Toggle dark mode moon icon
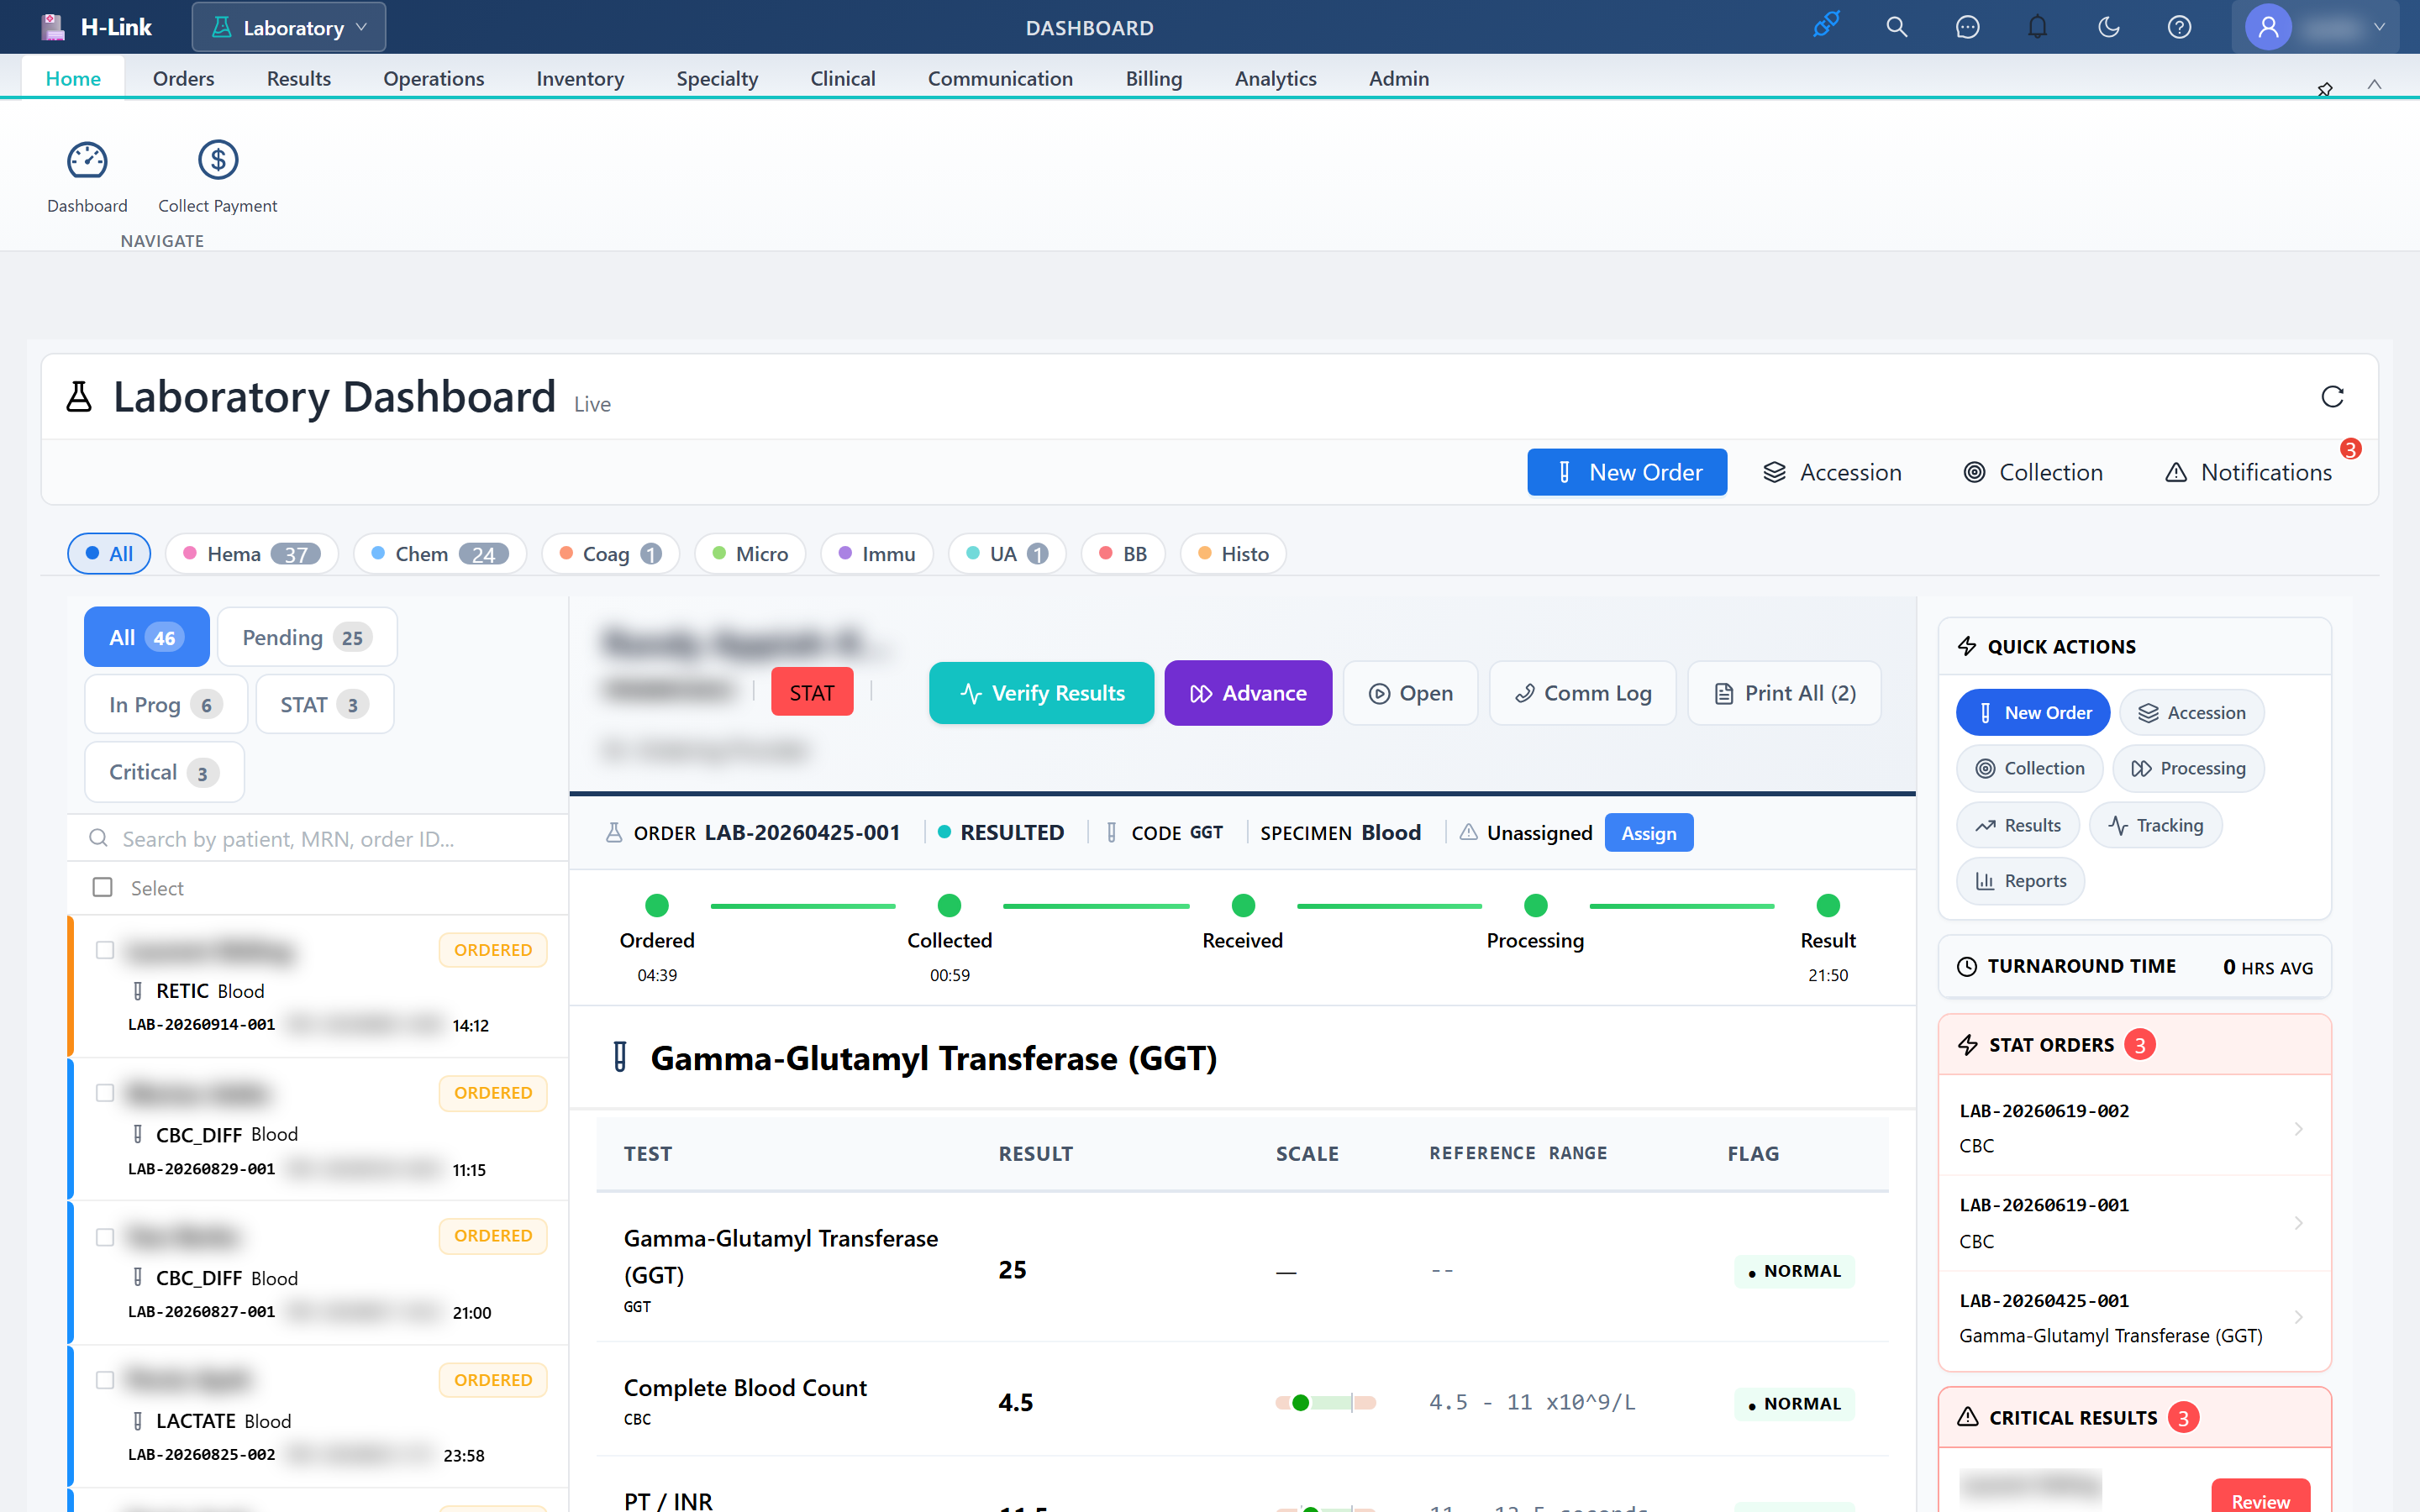Screen dimensions: 2420x1512 (x=2108, y=27)
